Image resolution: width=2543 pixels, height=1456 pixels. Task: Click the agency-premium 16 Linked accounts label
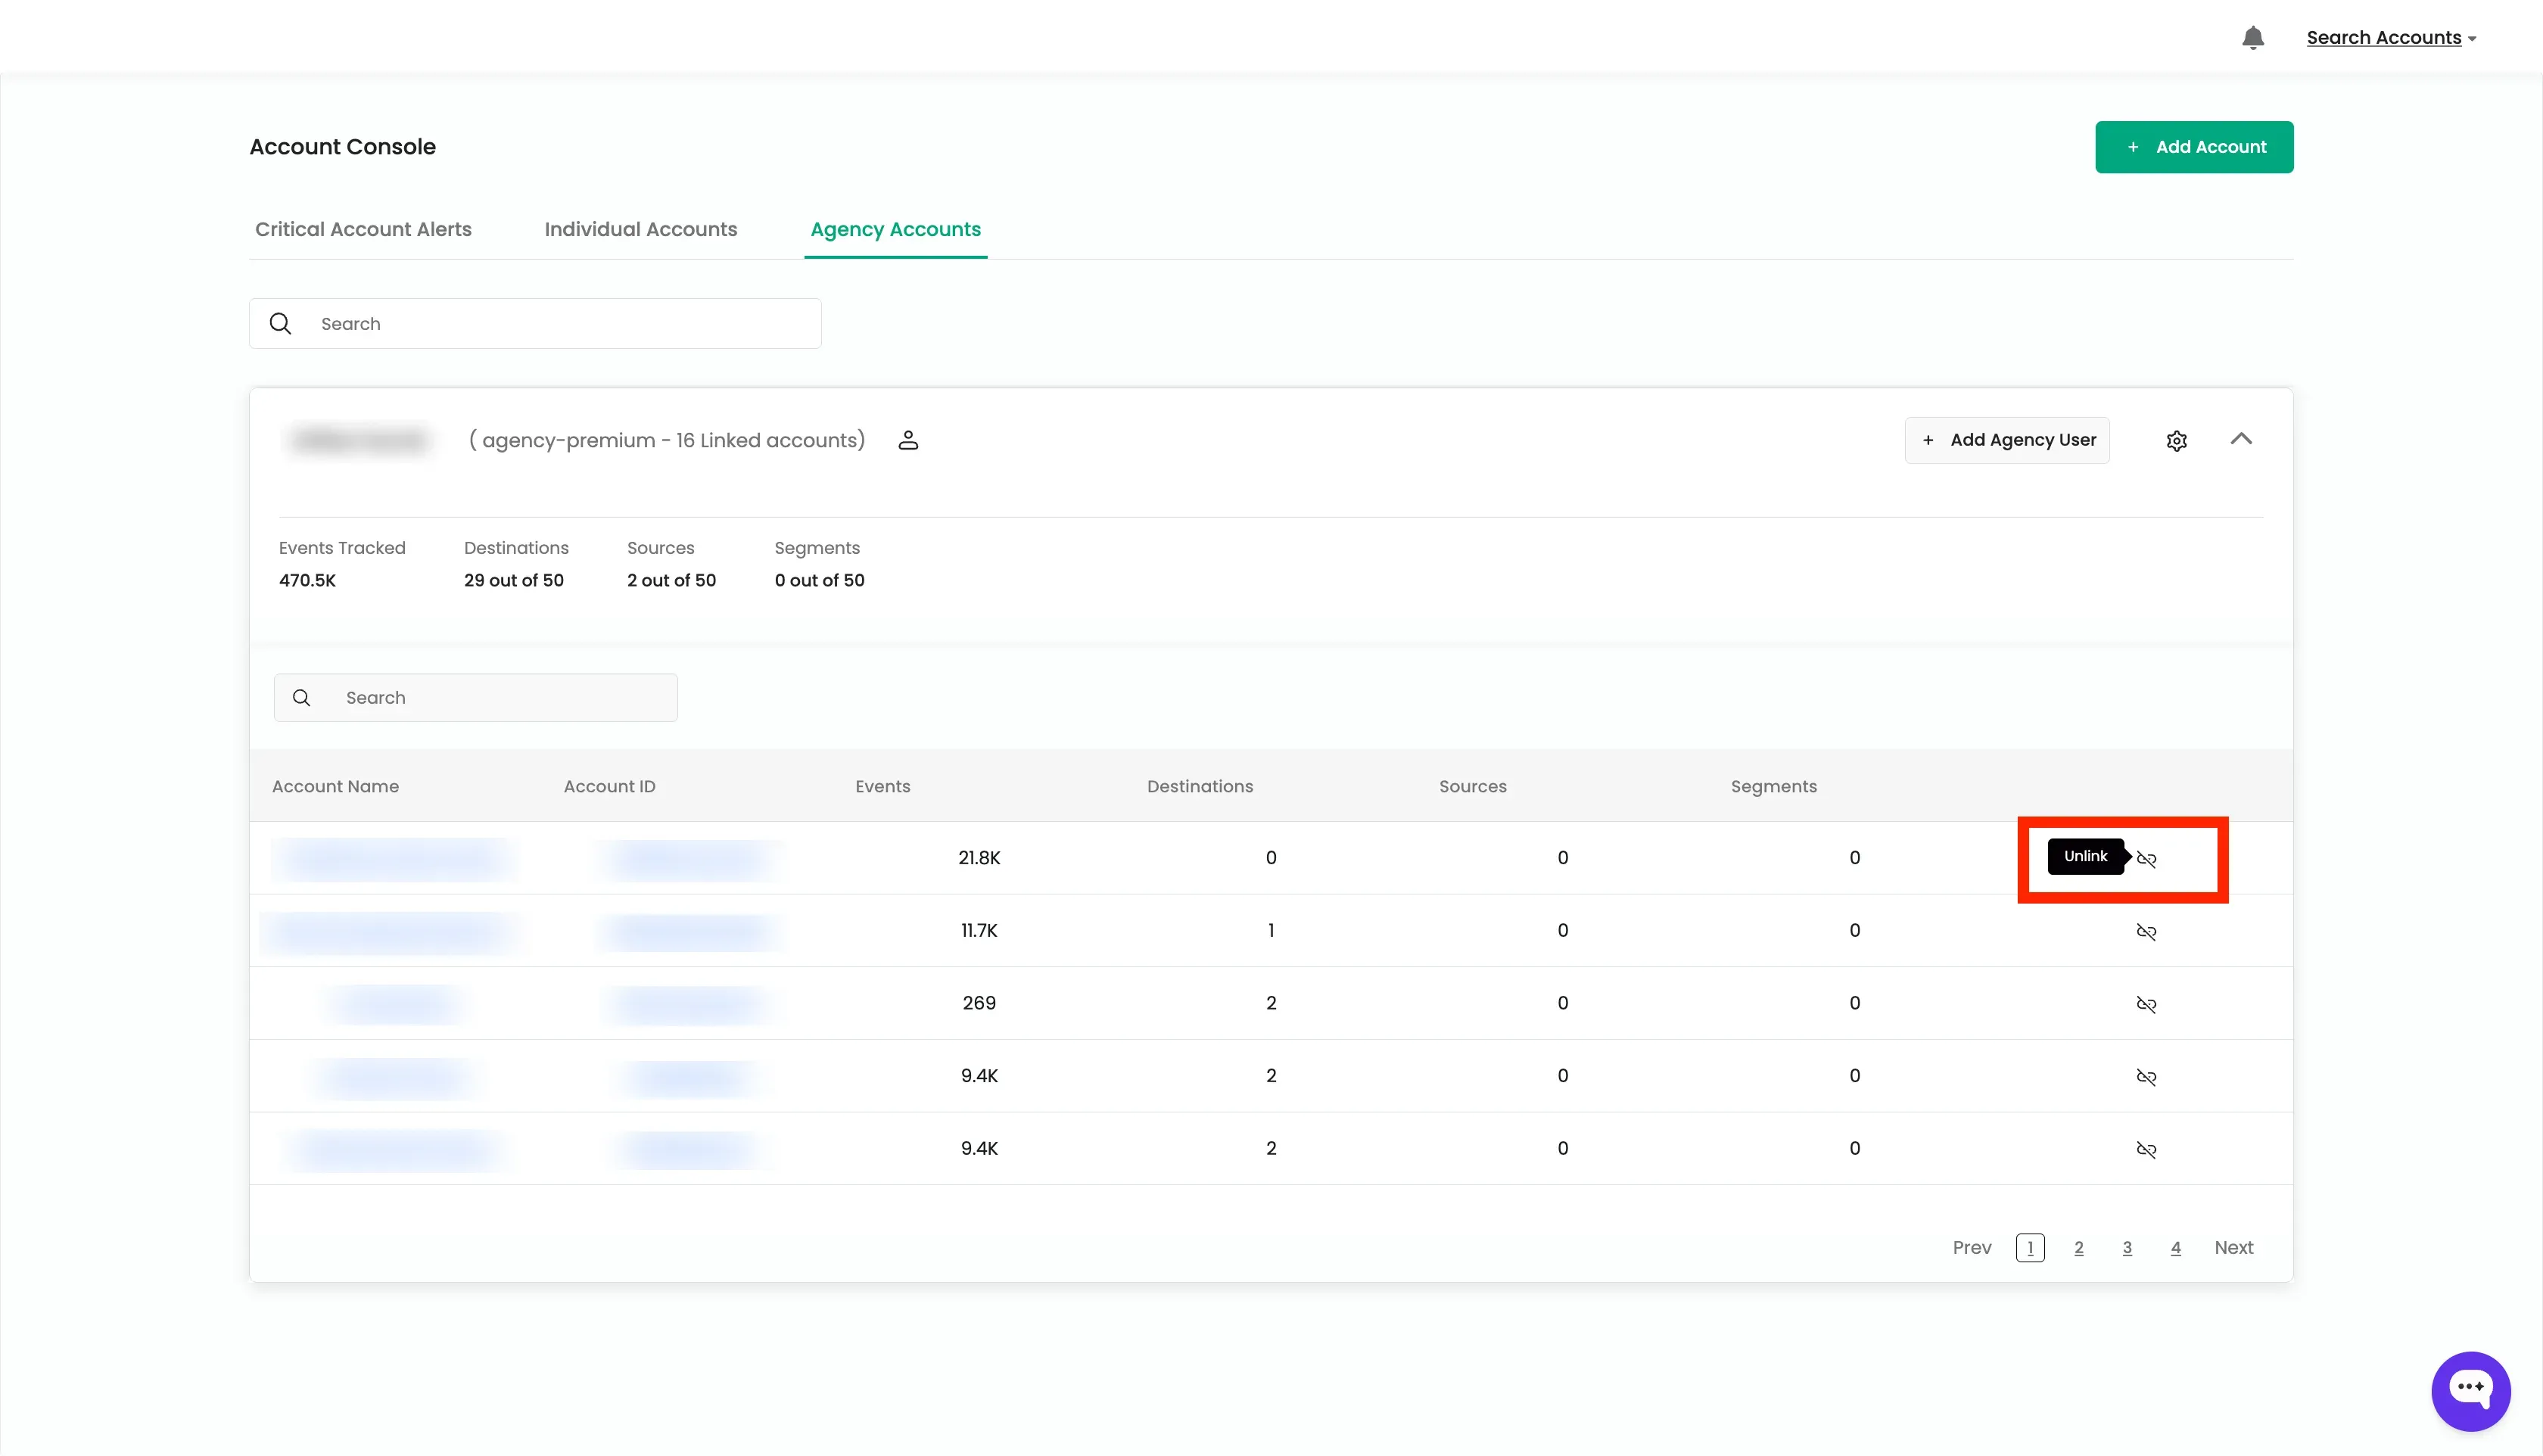click(667, 440)
